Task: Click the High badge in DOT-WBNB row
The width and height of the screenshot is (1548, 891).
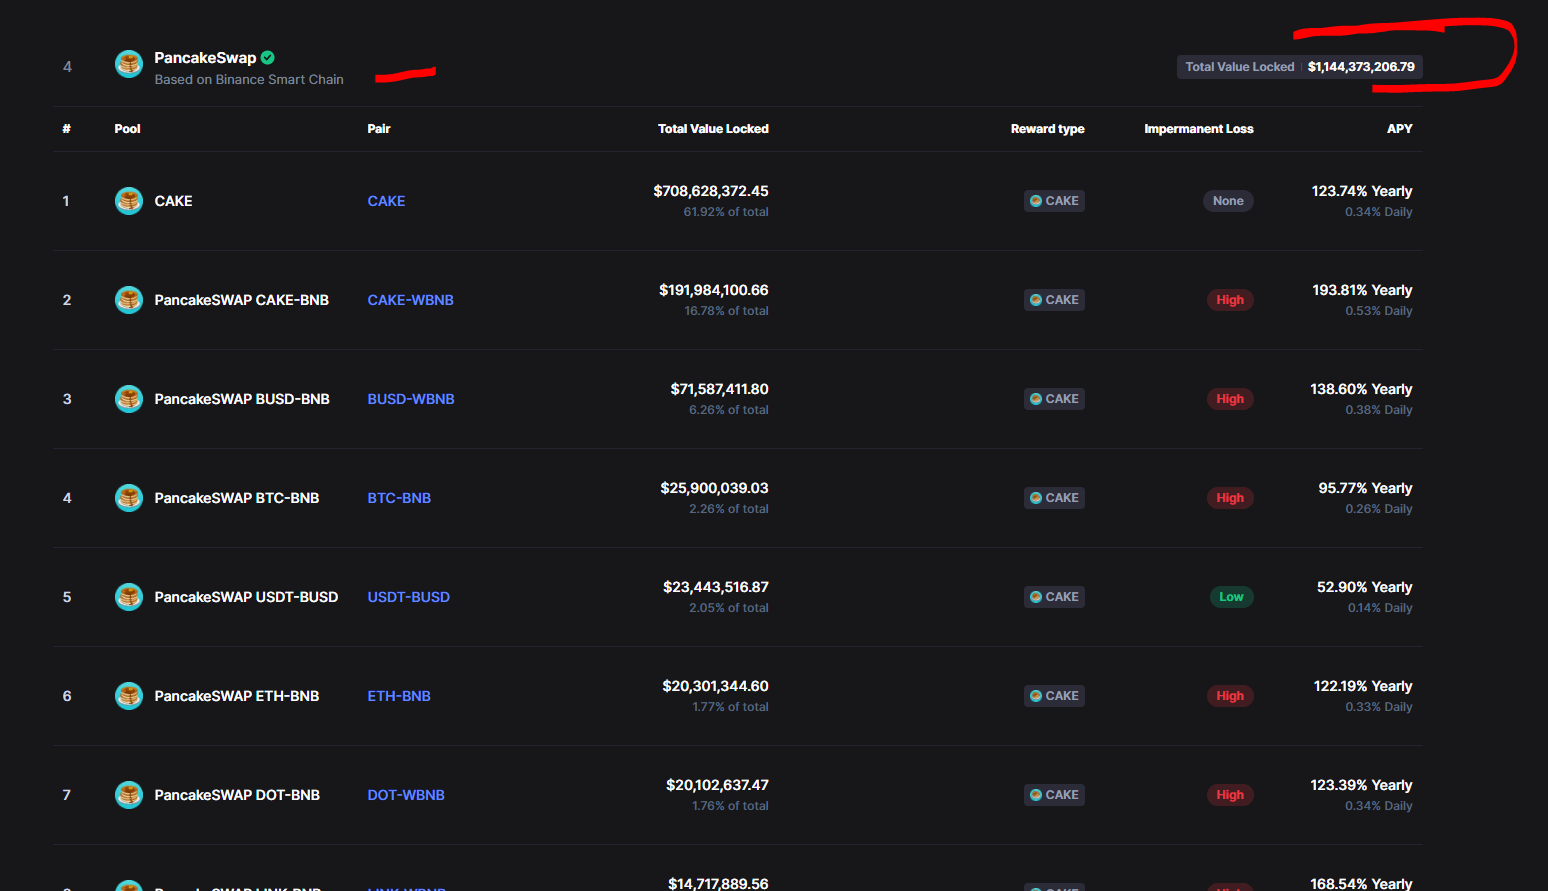Action: 1230,795
